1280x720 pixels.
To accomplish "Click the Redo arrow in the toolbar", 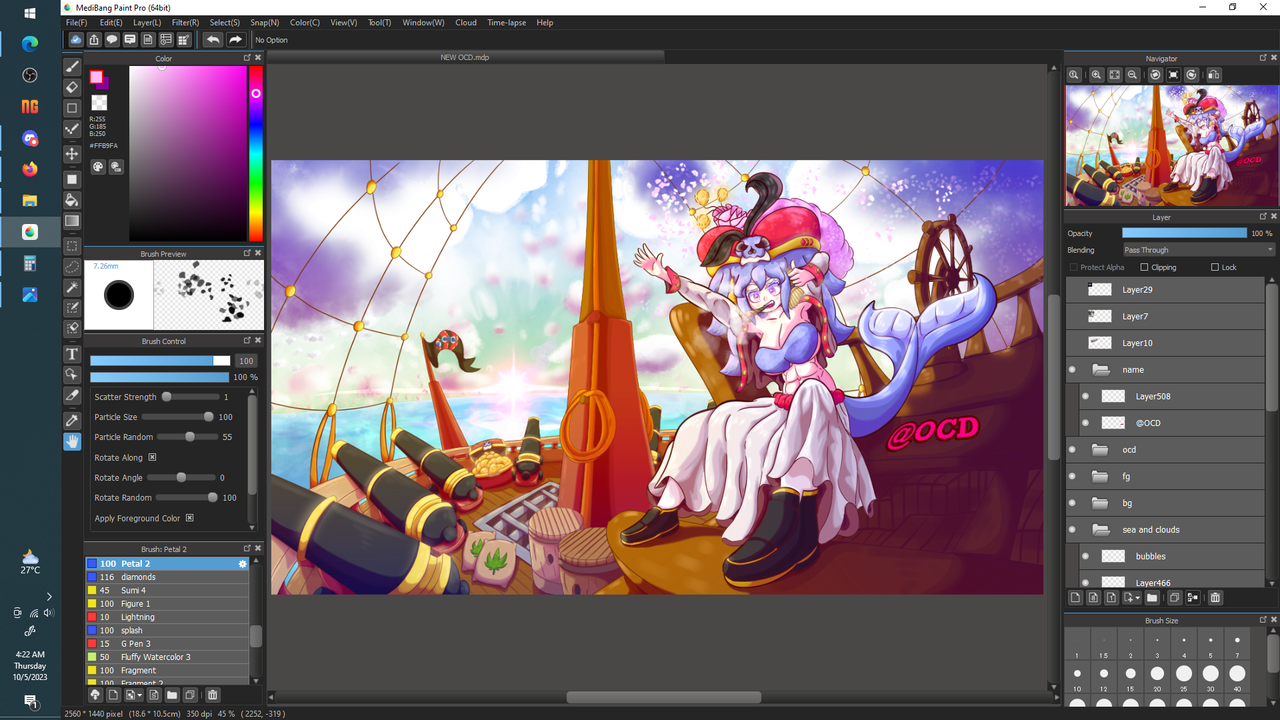I will pyautogui.click(x=235, y=40).
